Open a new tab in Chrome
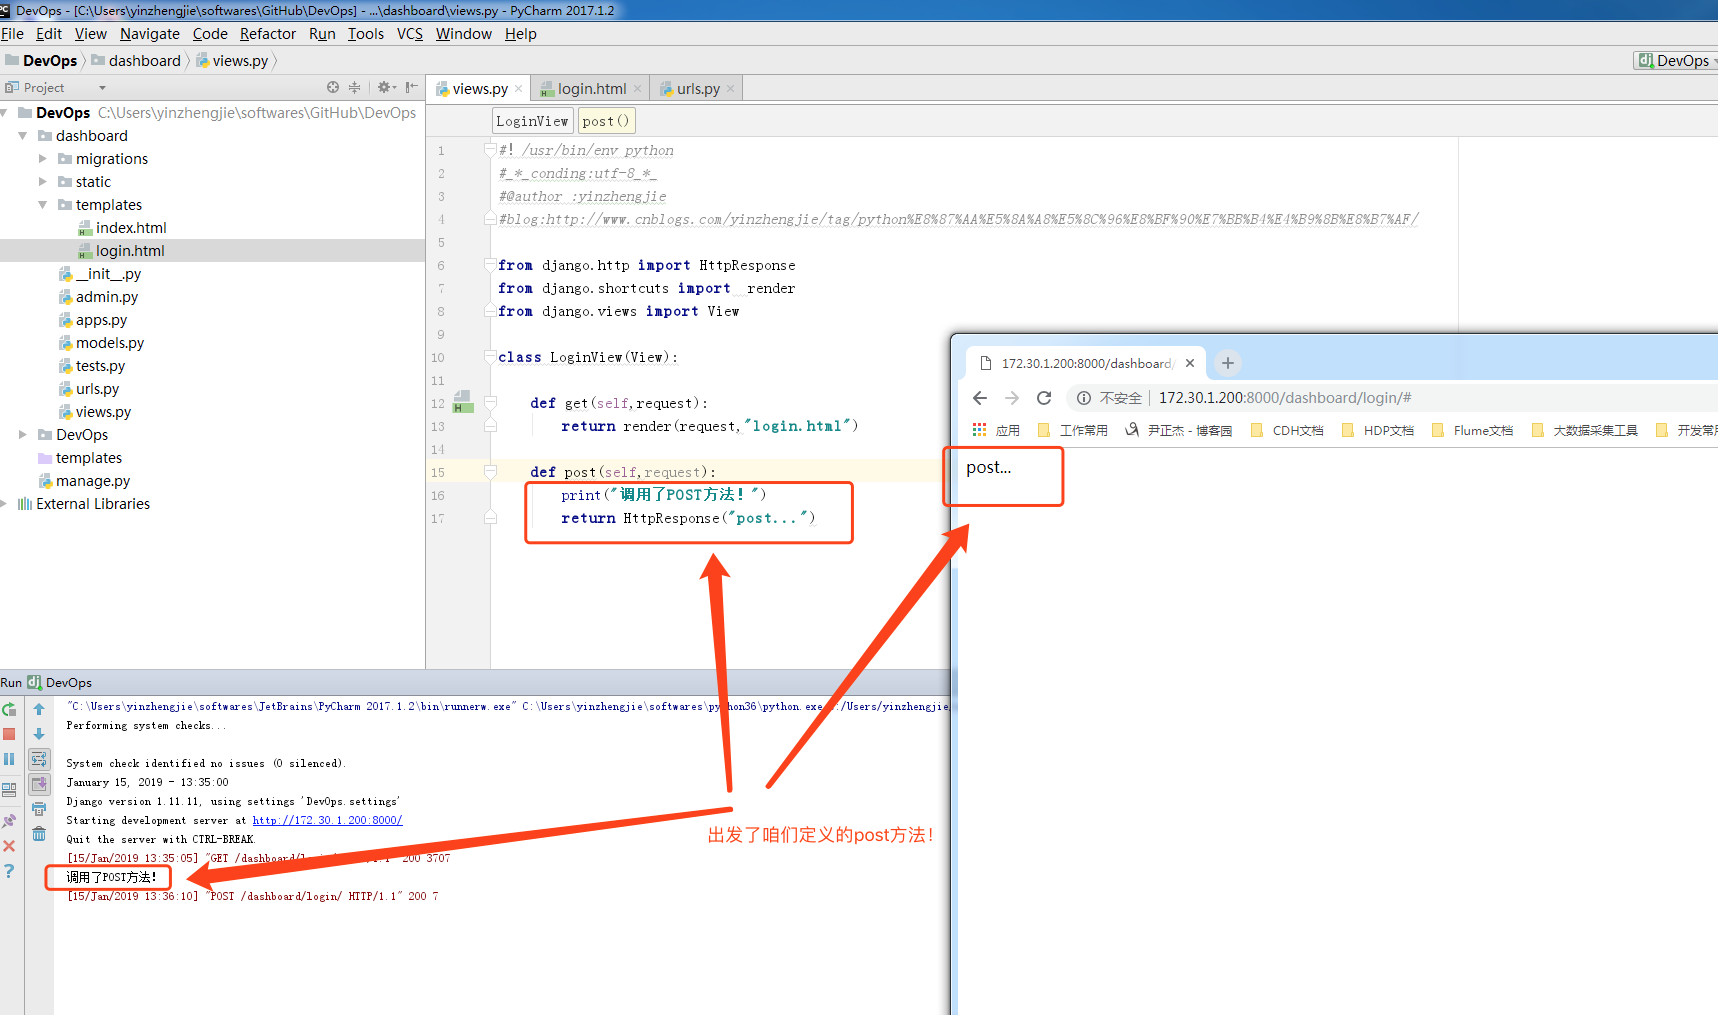The width and height of the screenshot is (1718, 1015). [x=1228, y=363]
